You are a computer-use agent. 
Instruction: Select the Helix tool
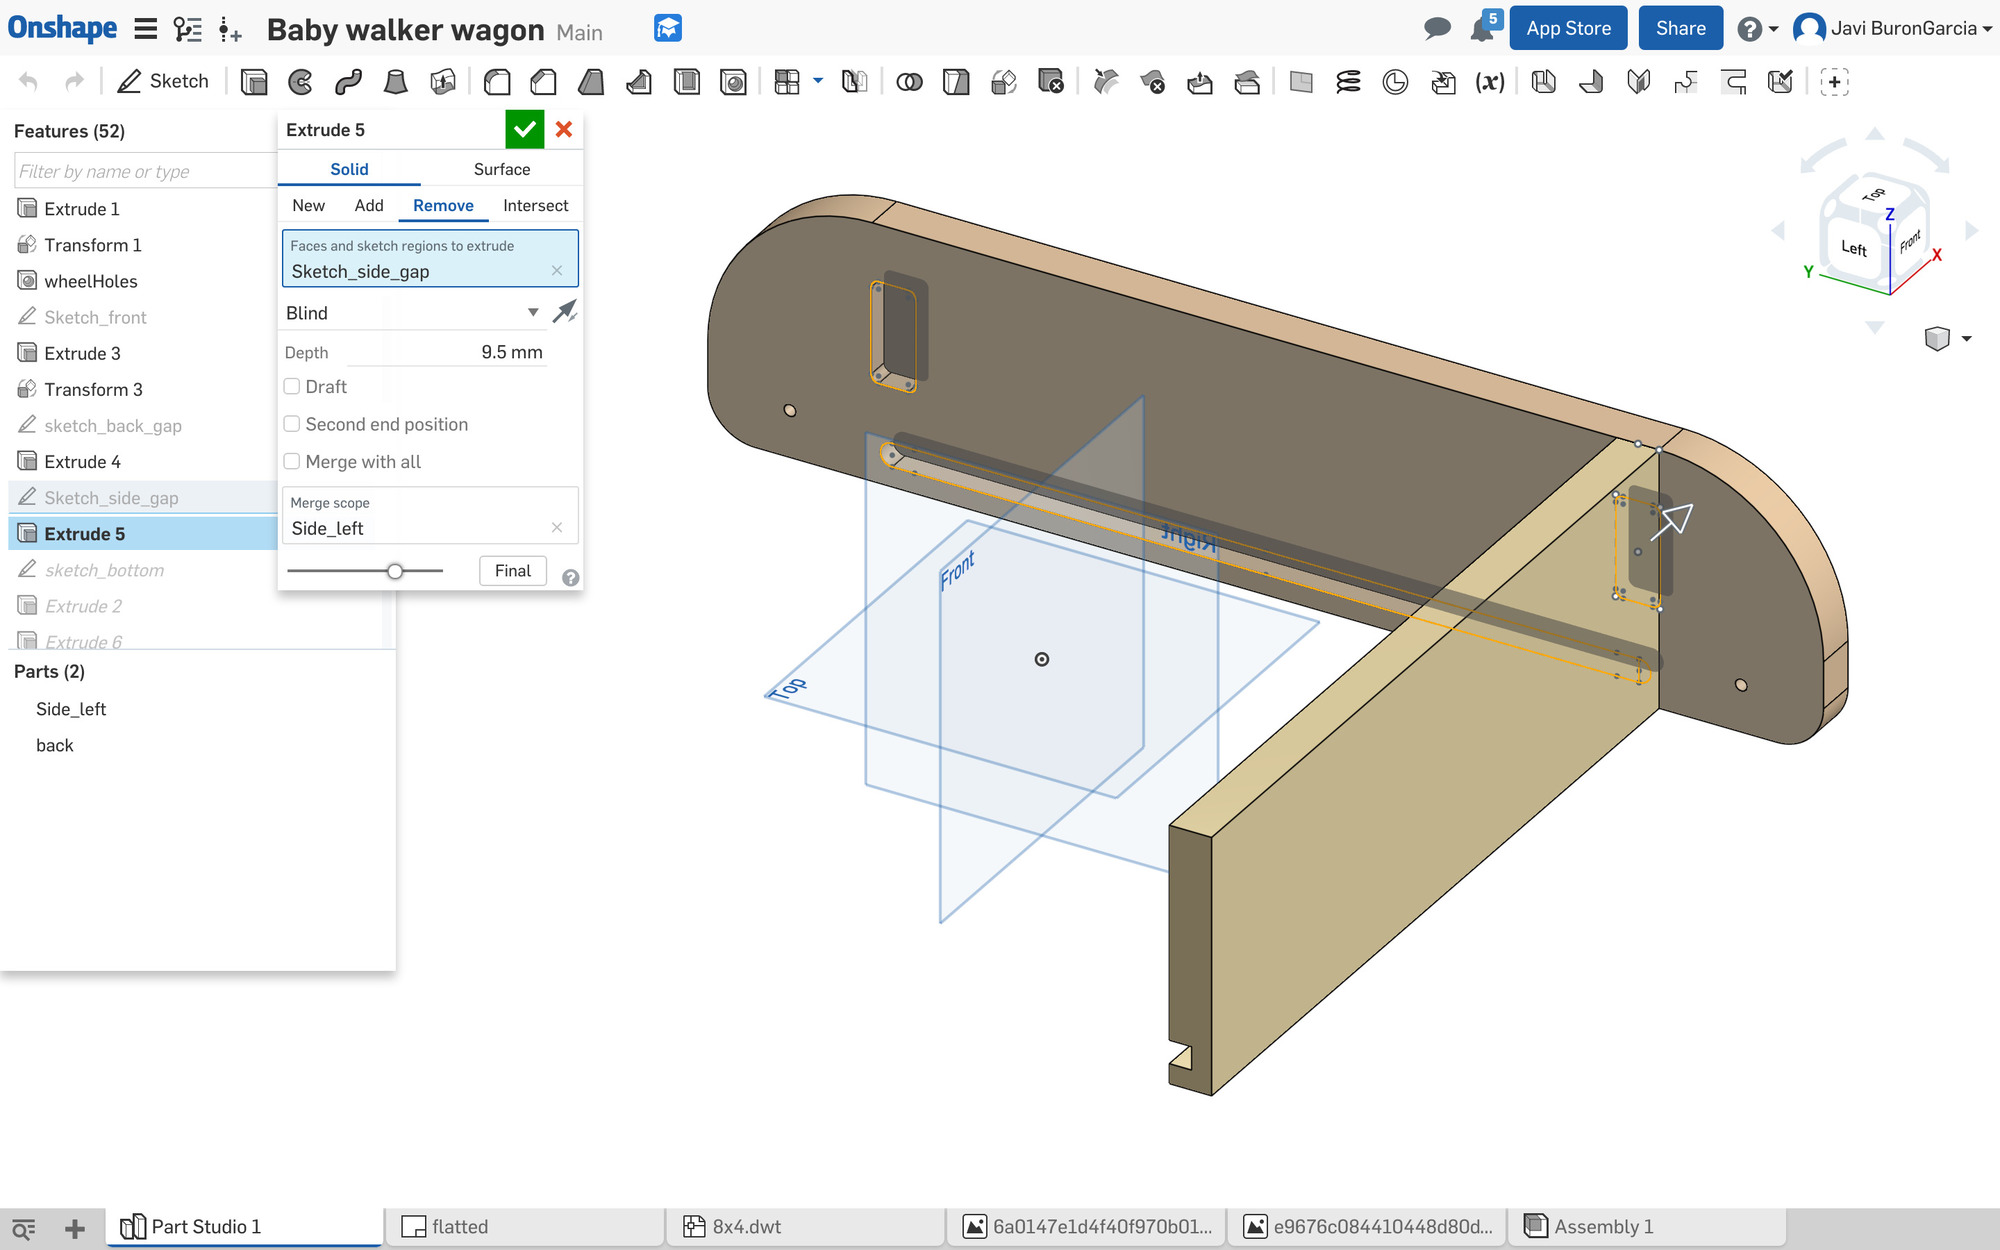pyautogui.click(x=1348, y=82)
